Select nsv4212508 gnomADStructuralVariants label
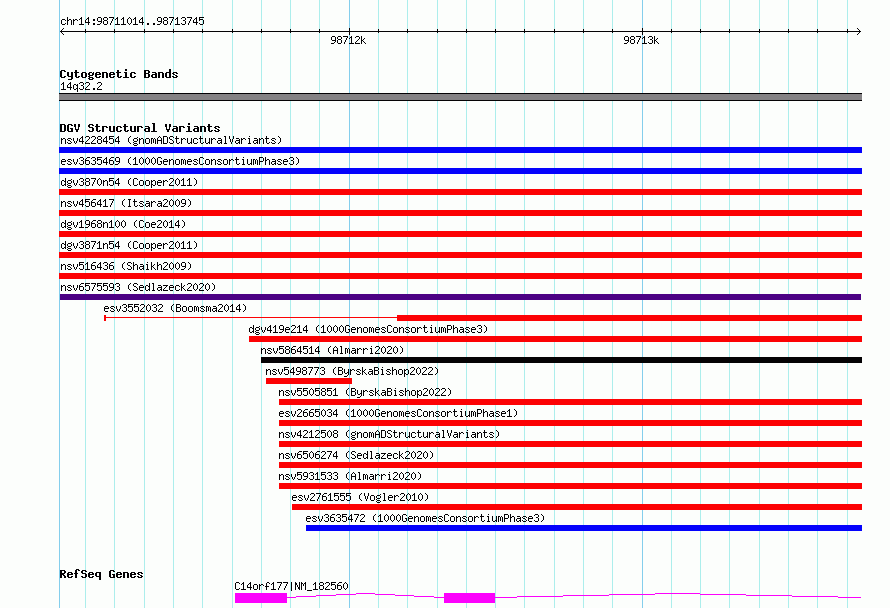890x608 pixels. [389, 434]
